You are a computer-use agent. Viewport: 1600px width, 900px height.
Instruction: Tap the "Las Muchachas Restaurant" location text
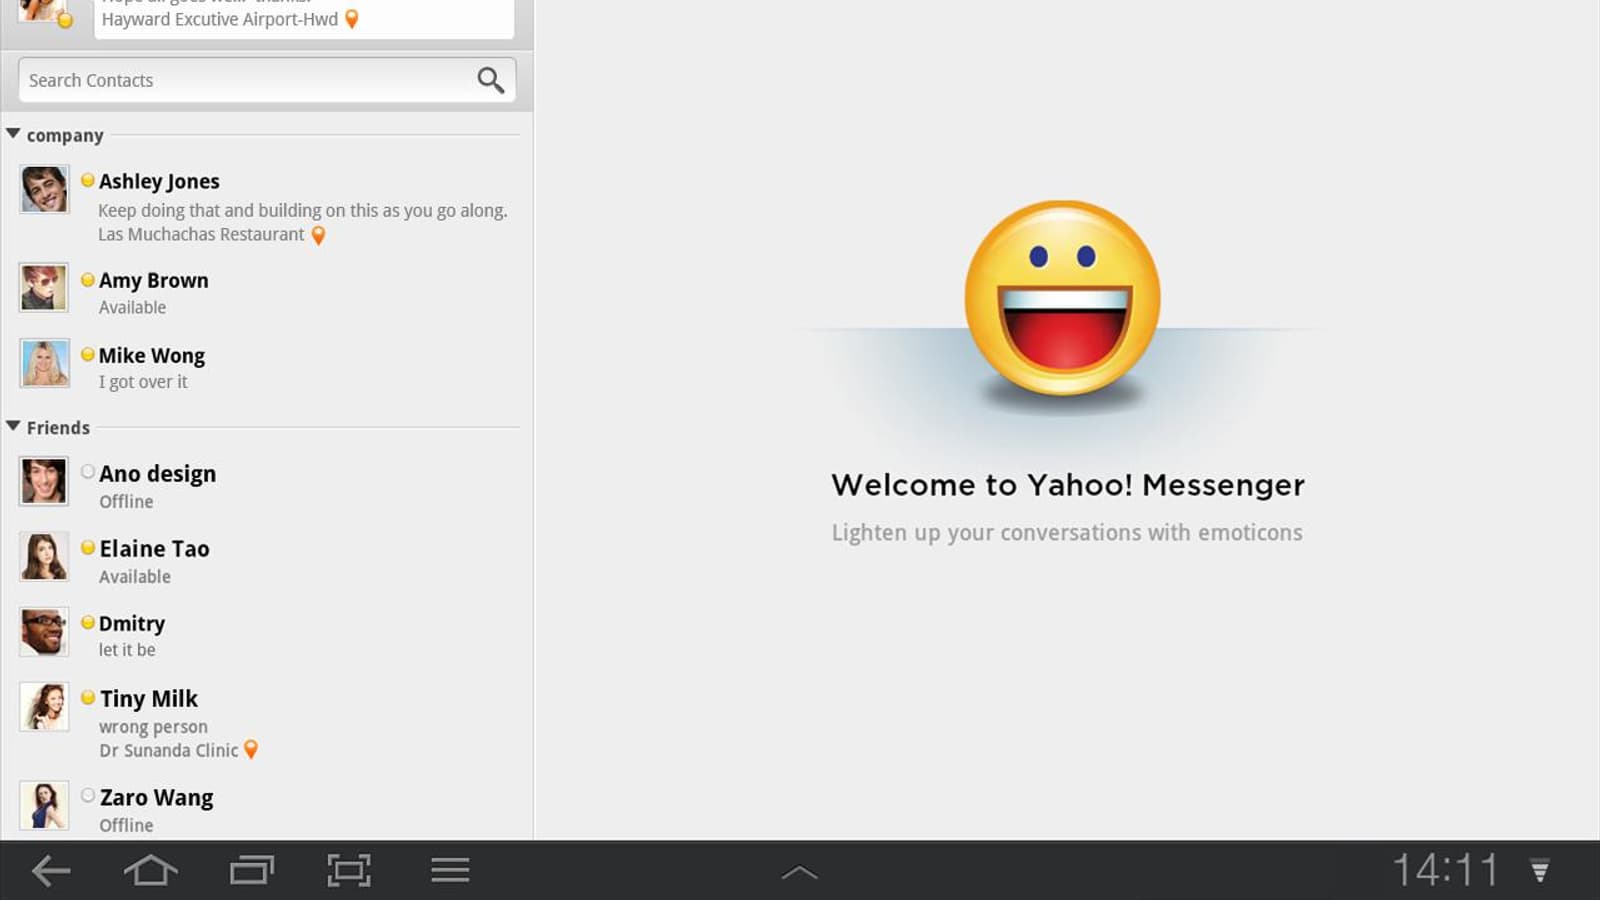pos(201,234)
